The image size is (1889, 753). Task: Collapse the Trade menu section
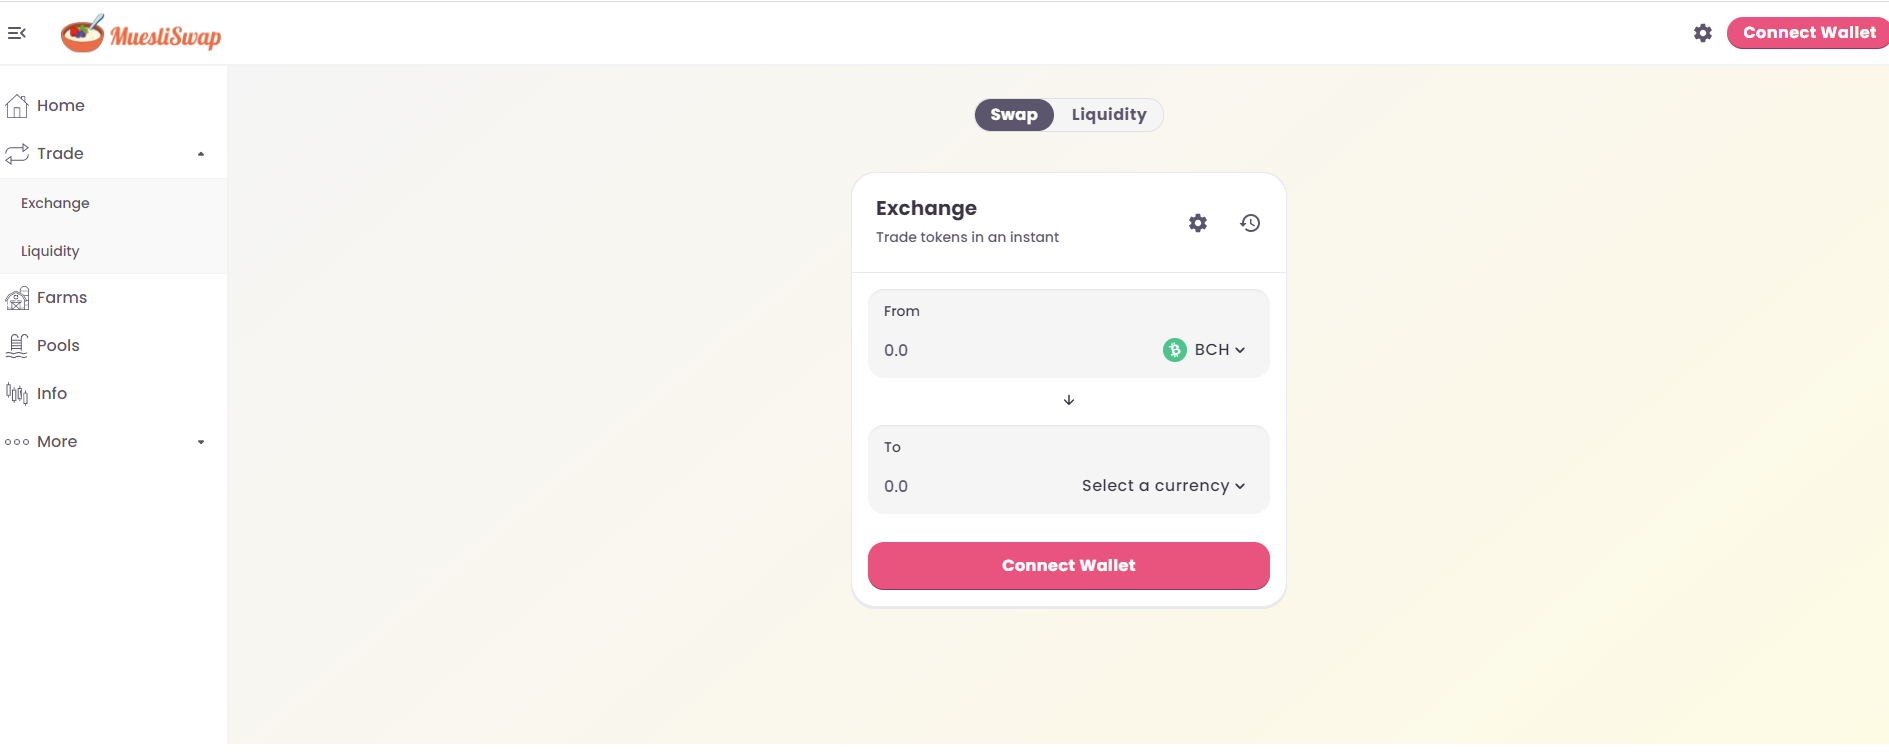114,154
